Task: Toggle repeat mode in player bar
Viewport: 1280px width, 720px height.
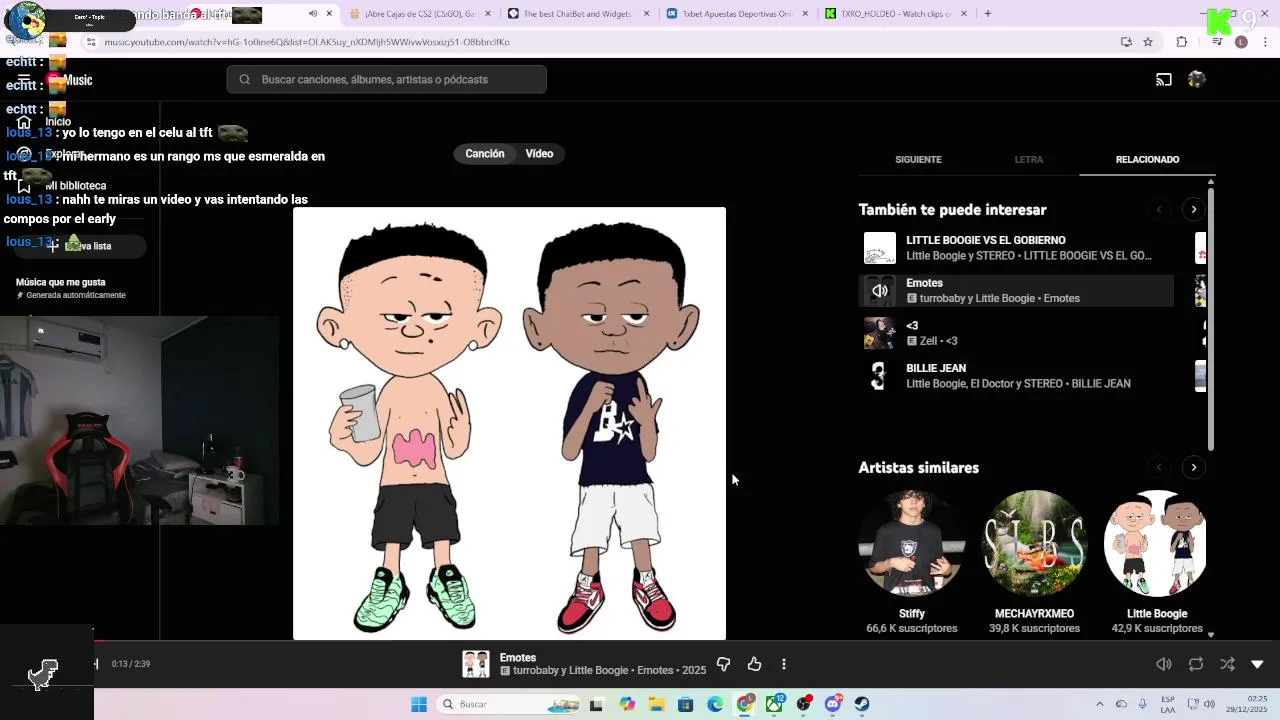Action: pyautogui.click(x=1196, y=664)
